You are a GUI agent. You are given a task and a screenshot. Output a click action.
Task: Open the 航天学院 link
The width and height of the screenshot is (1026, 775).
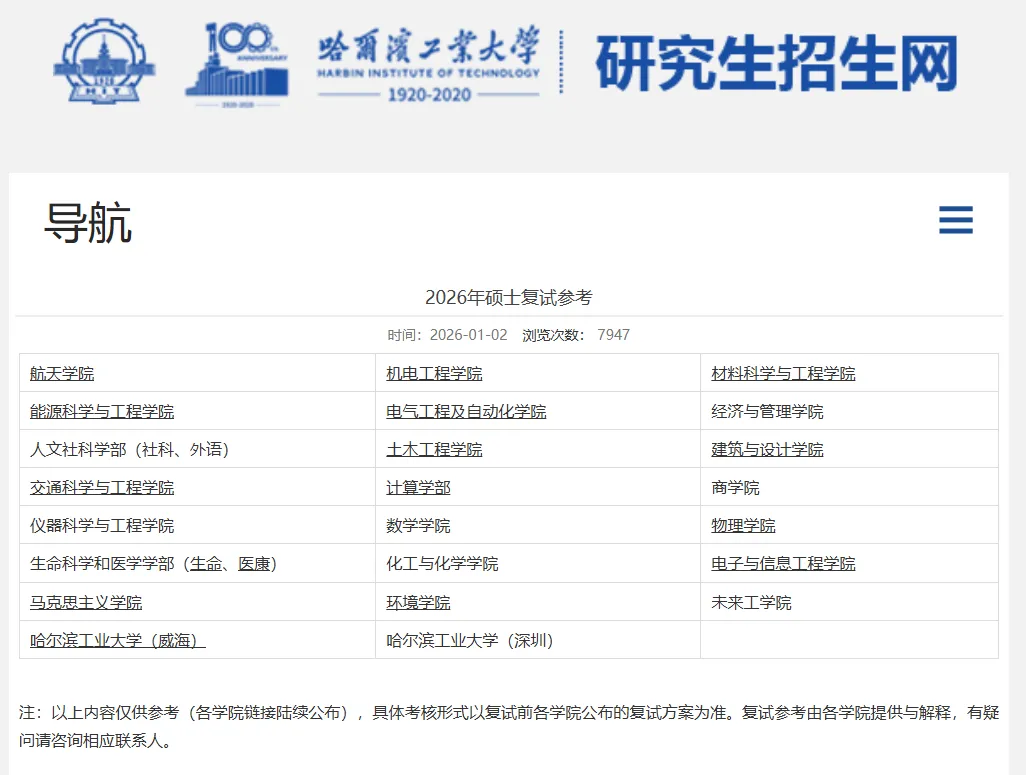click(62, 374)
